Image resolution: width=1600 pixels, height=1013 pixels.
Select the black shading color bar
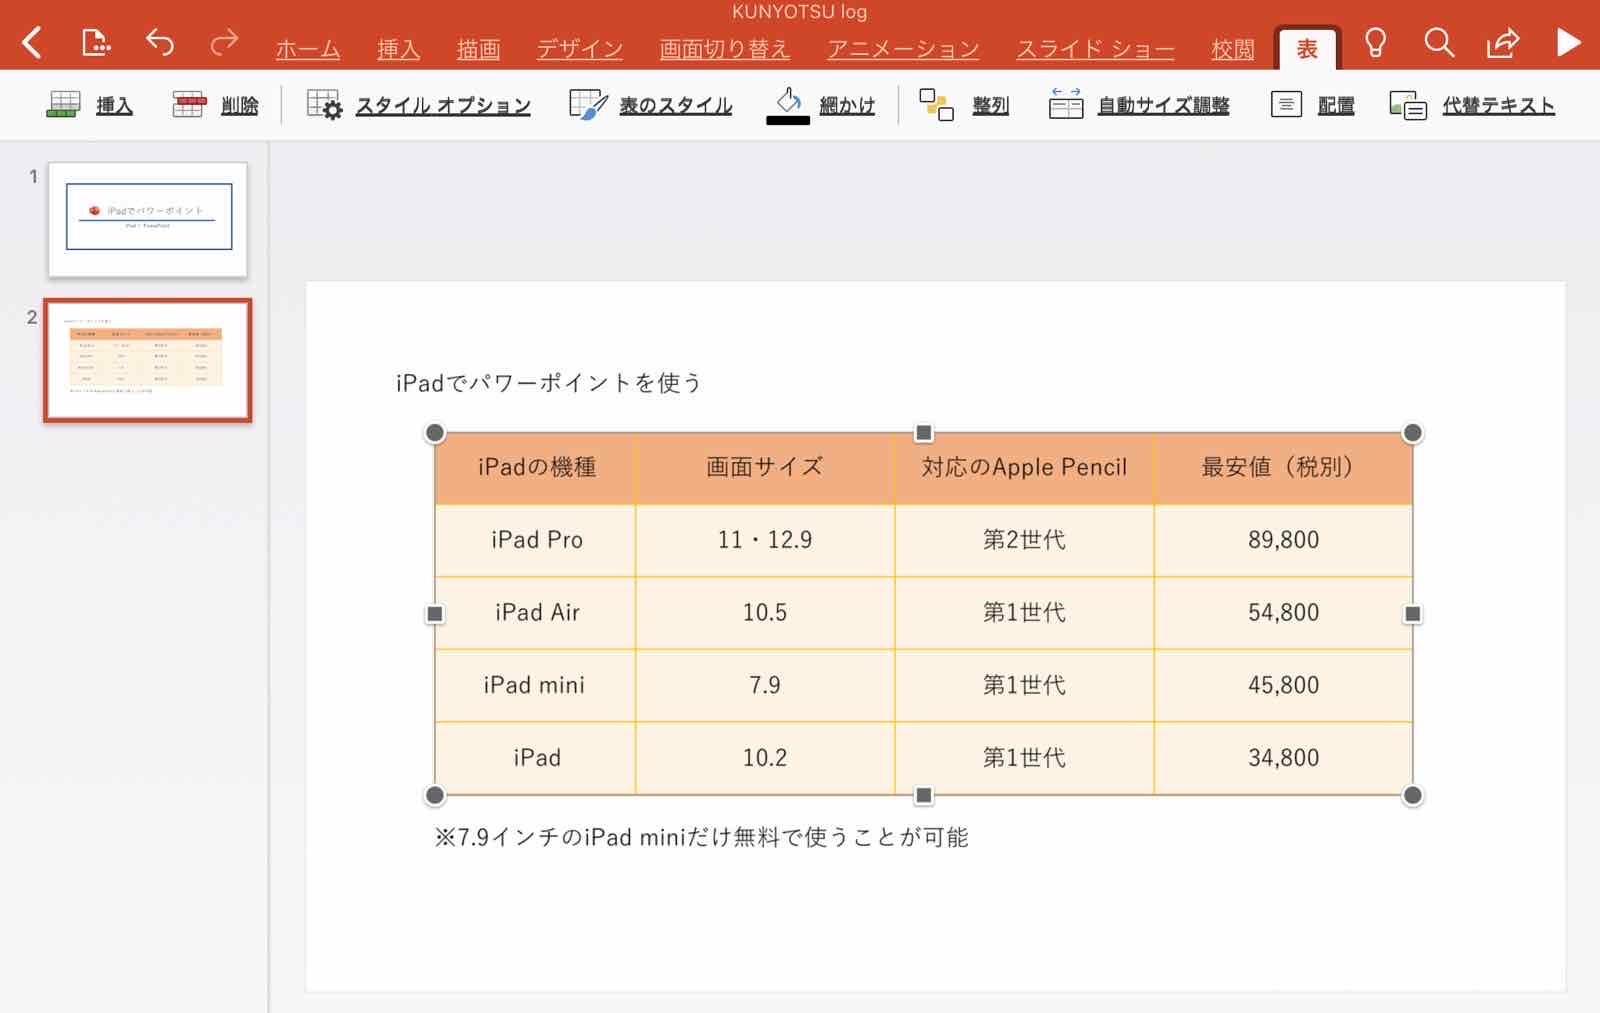click(788, 121)
